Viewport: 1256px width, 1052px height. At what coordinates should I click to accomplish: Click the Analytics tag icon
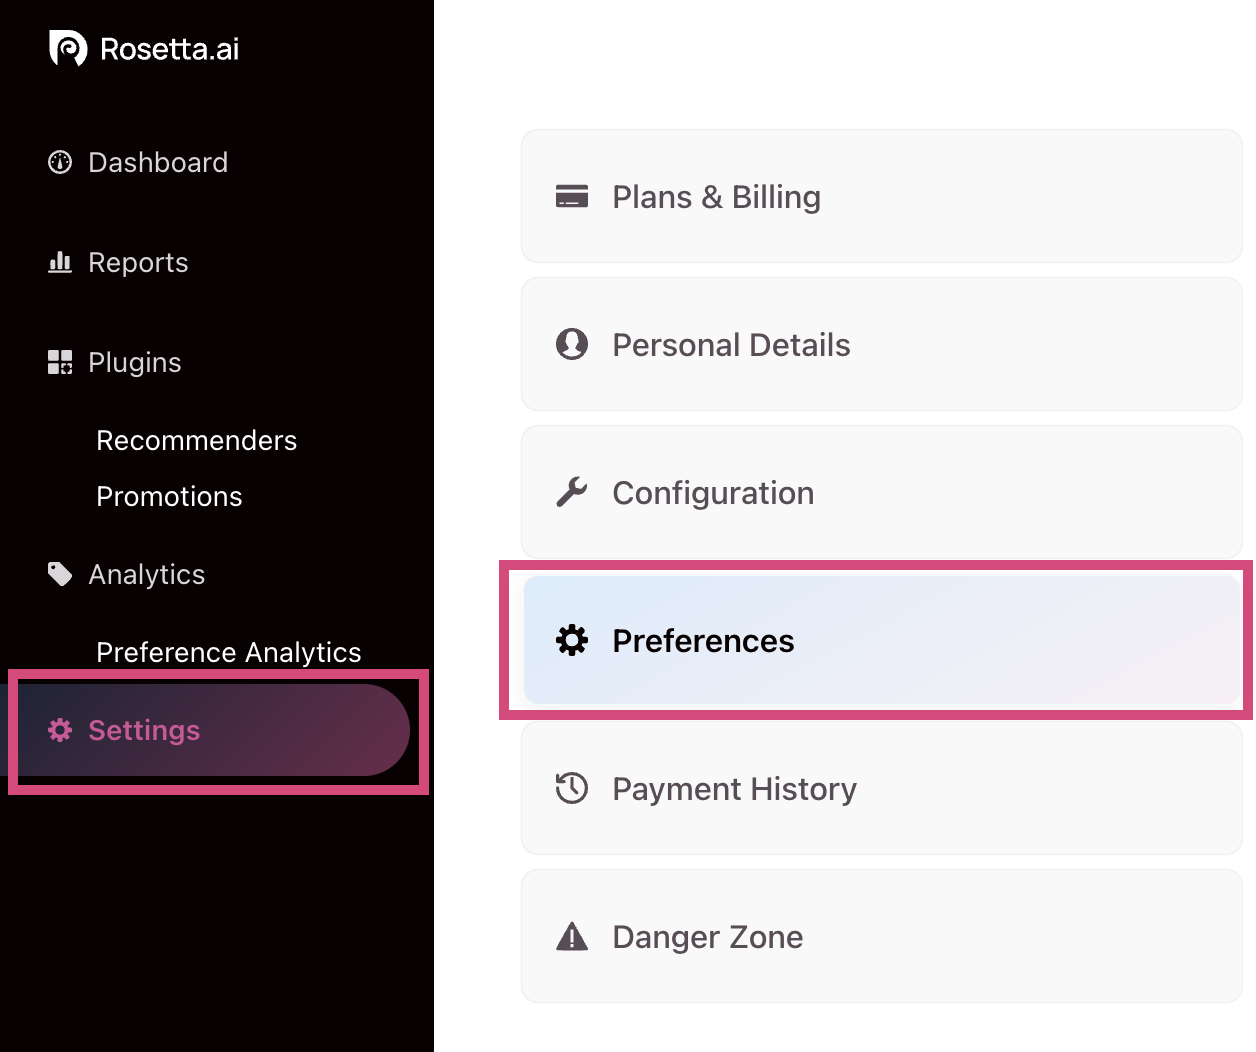(x=60, y=574)
